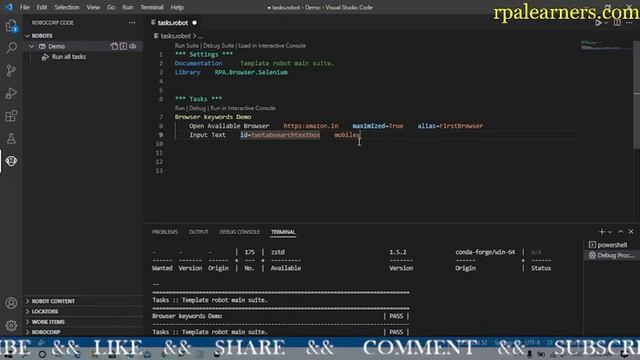Open the Testing flask view

click(x=11, y=138)
